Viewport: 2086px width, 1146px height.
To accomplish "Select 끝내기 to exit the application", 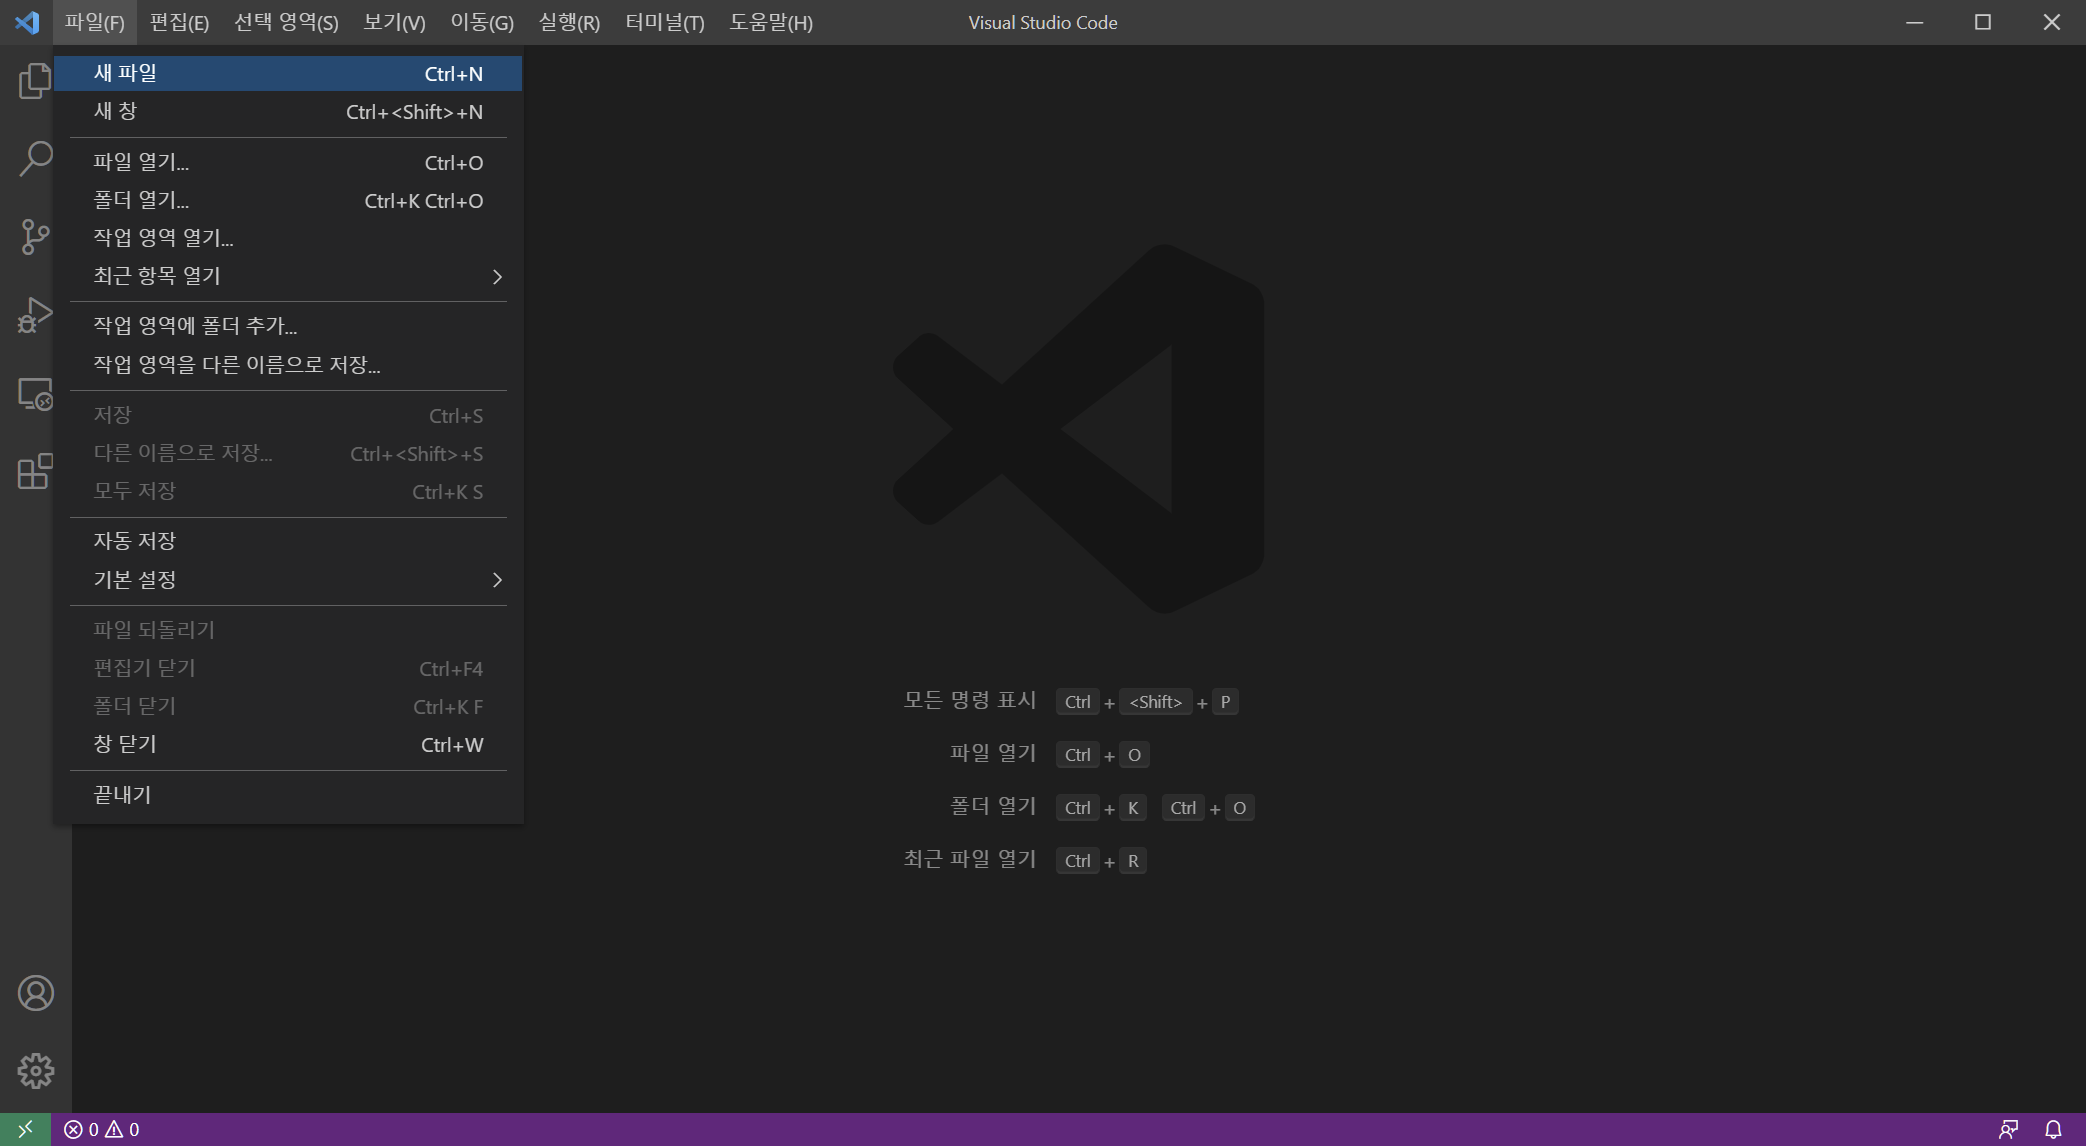I will 122,795.
